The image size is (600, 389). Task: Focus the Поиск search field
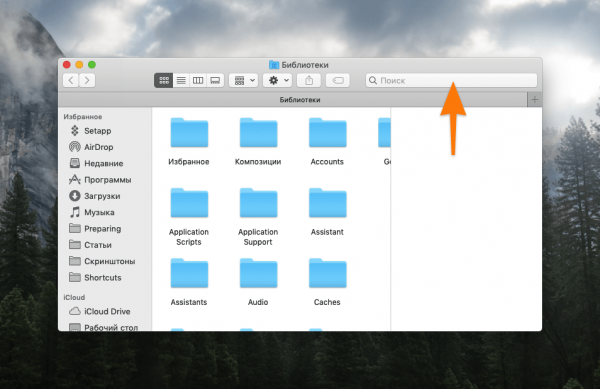click(x=451, y=80)
